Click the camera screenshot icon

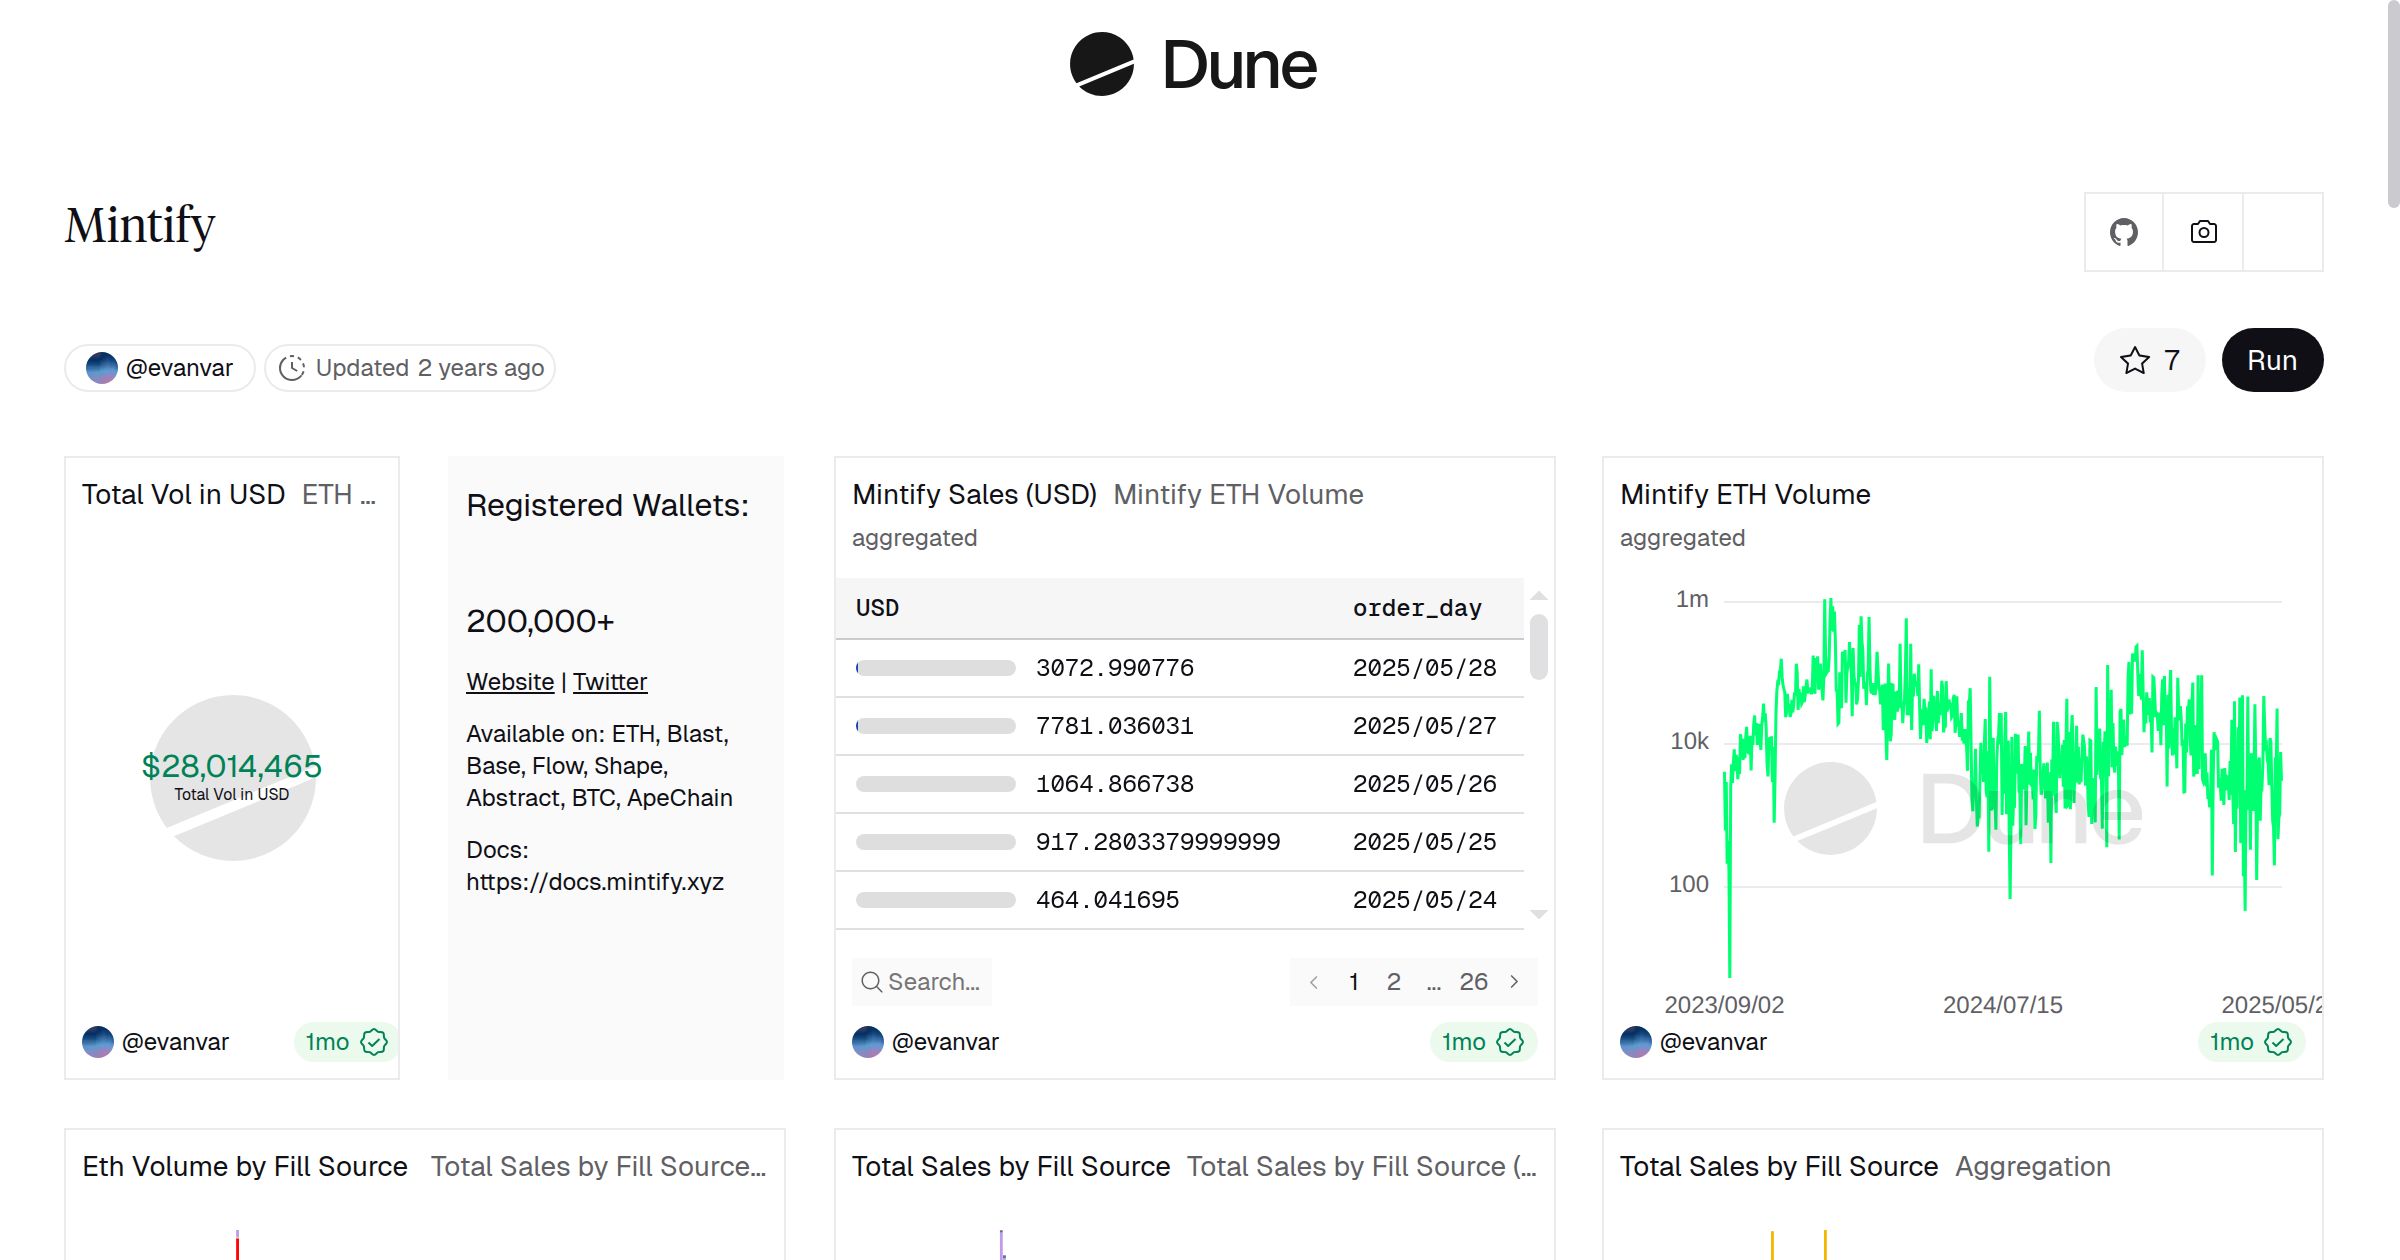[2203, 232]
